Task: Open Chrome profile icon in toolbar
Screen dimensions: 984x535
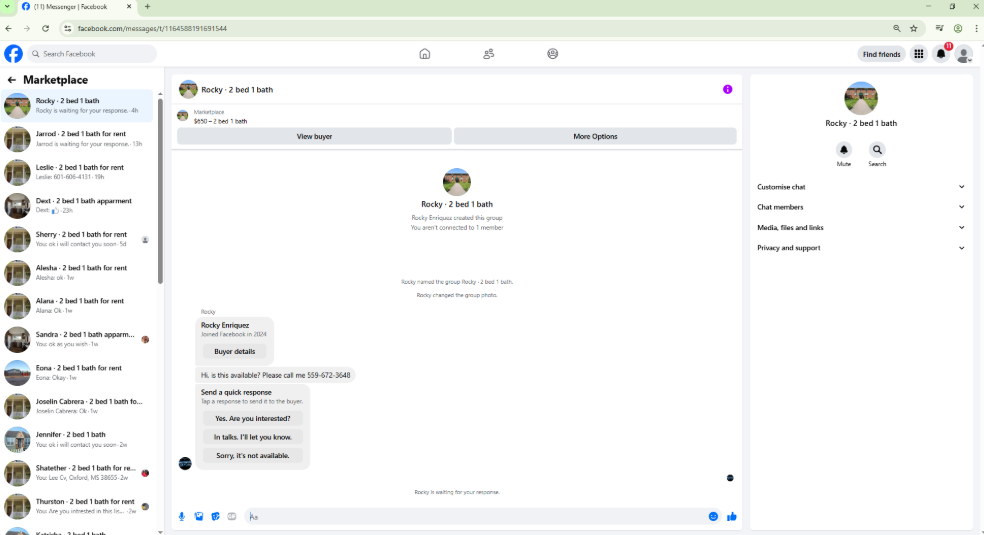Action: tap(958, 28)
